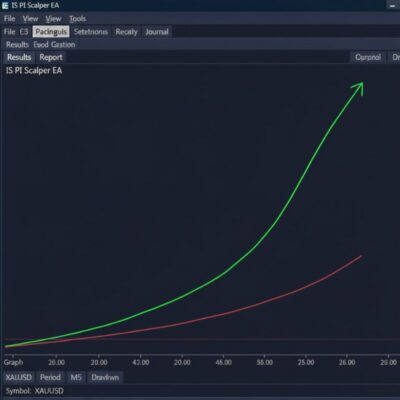The height and width of the screenshot is (400, 400).
Task: Click the Graph label on the axis
Action: tap(14, 362)
